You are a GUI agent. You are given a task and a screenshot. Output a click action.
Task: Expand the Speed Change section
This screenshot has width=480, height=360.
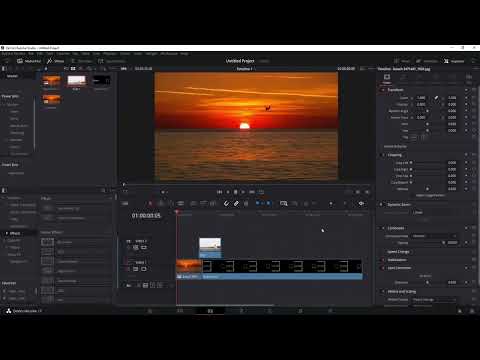(398, 252)
